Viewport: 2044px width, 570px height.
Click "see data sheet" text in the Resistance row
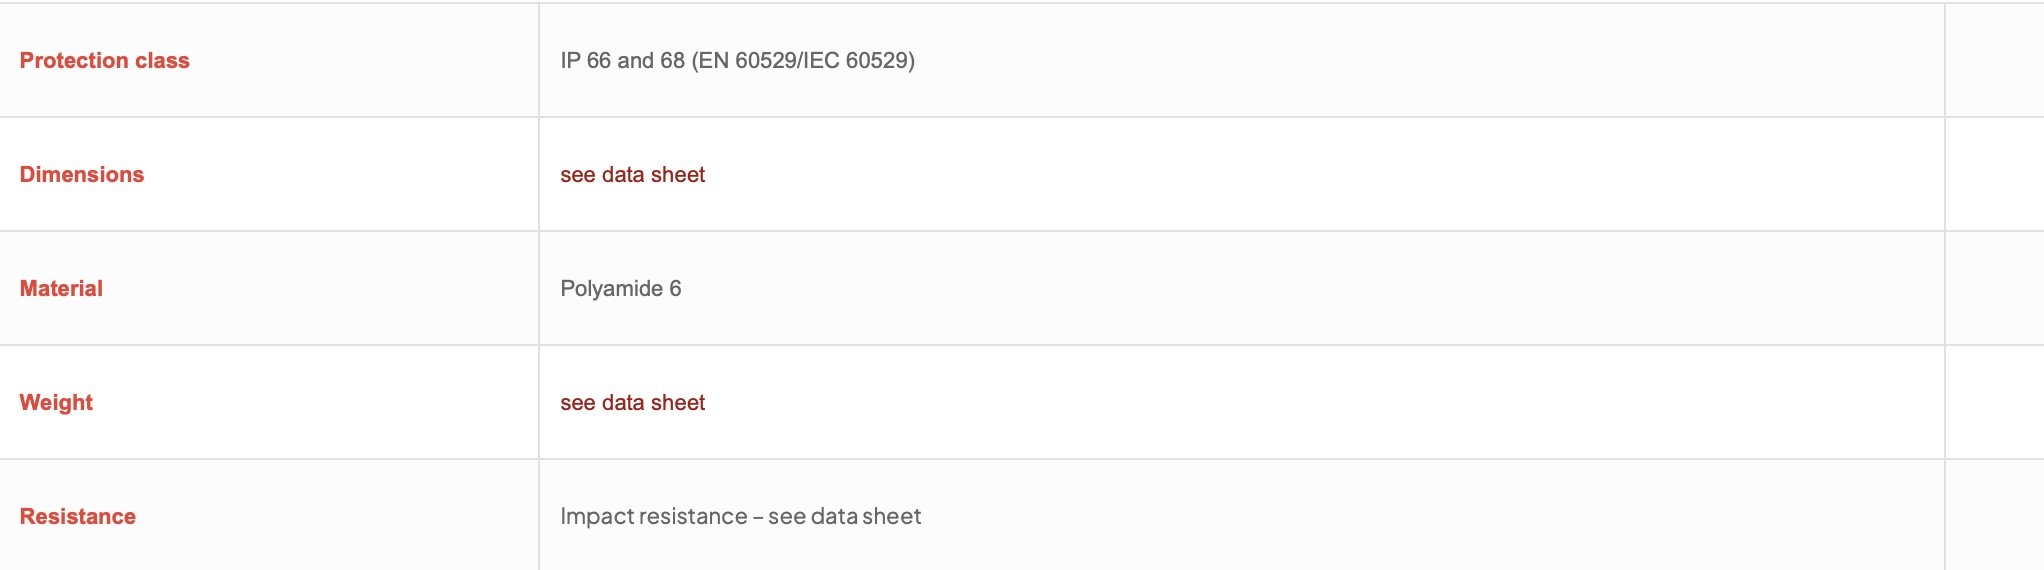tap(844, 517)
